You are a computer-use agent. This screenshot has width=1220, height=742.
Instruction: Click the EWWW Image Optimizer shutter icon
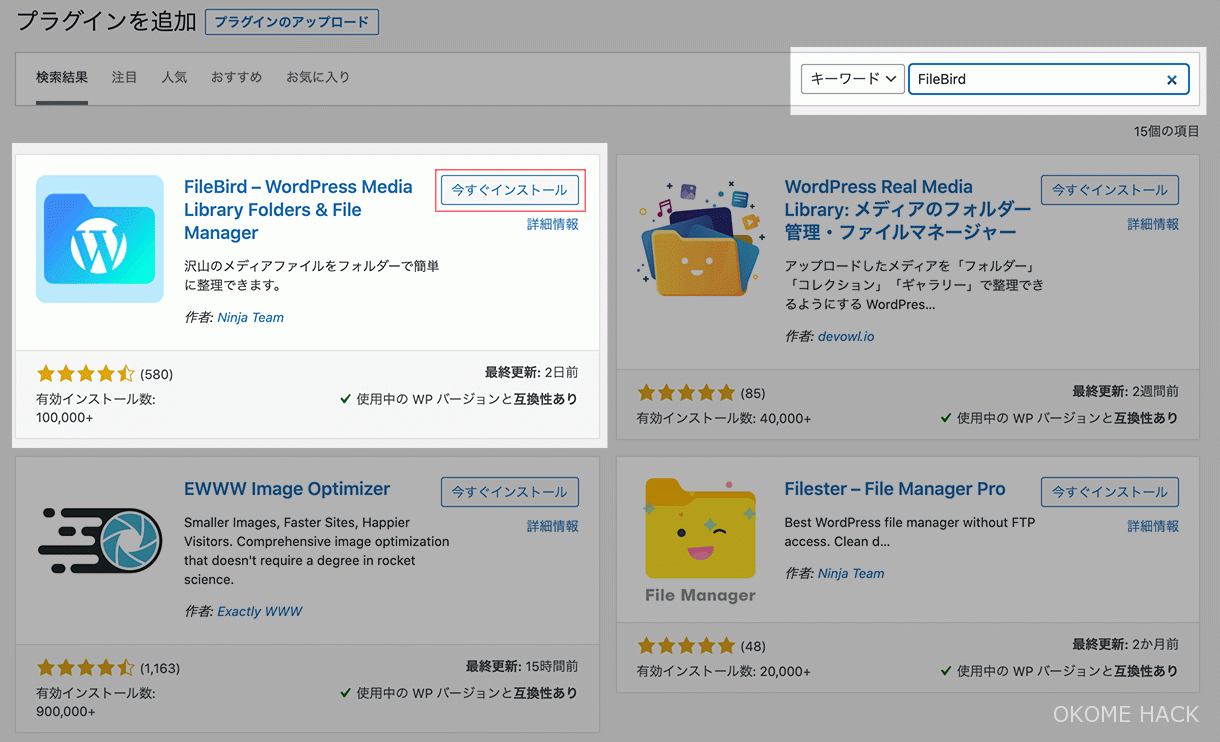tap(100, 540)
